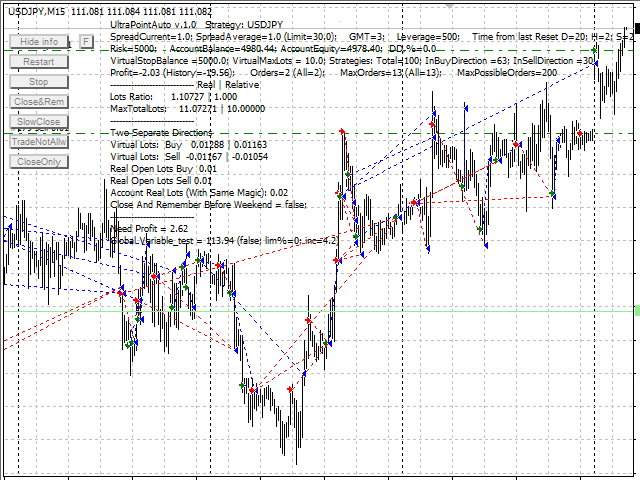Click the text "SpreadAverage=1.0 (Limit=30.0);"
The width and height of the screenshot is (640, 480).
pos(267,37)
